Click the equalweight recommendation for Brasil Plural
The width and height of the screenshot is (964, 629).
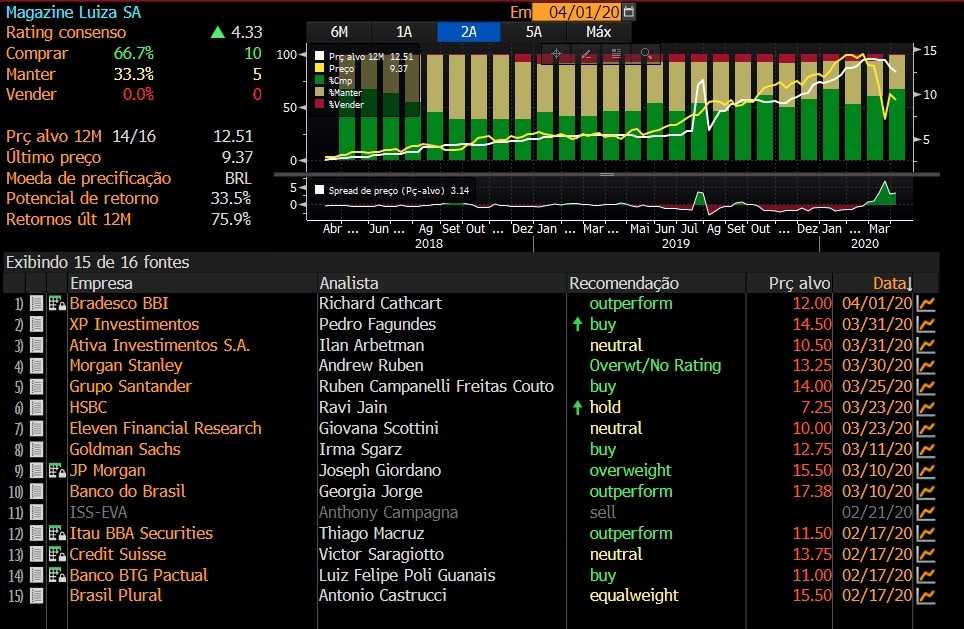634,595
